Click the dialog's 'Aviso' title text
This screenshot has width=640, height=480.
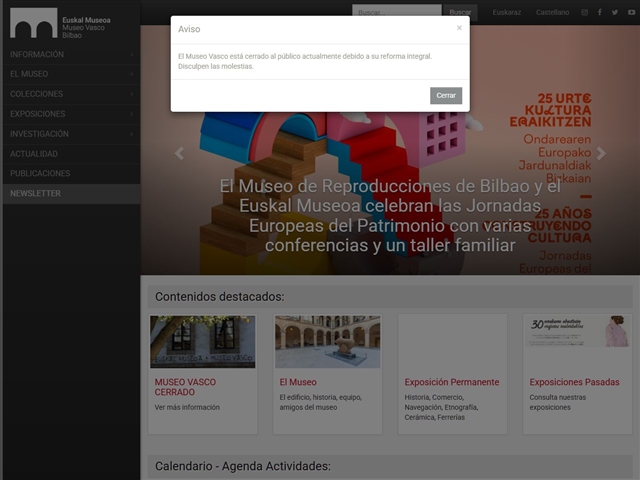189,29
